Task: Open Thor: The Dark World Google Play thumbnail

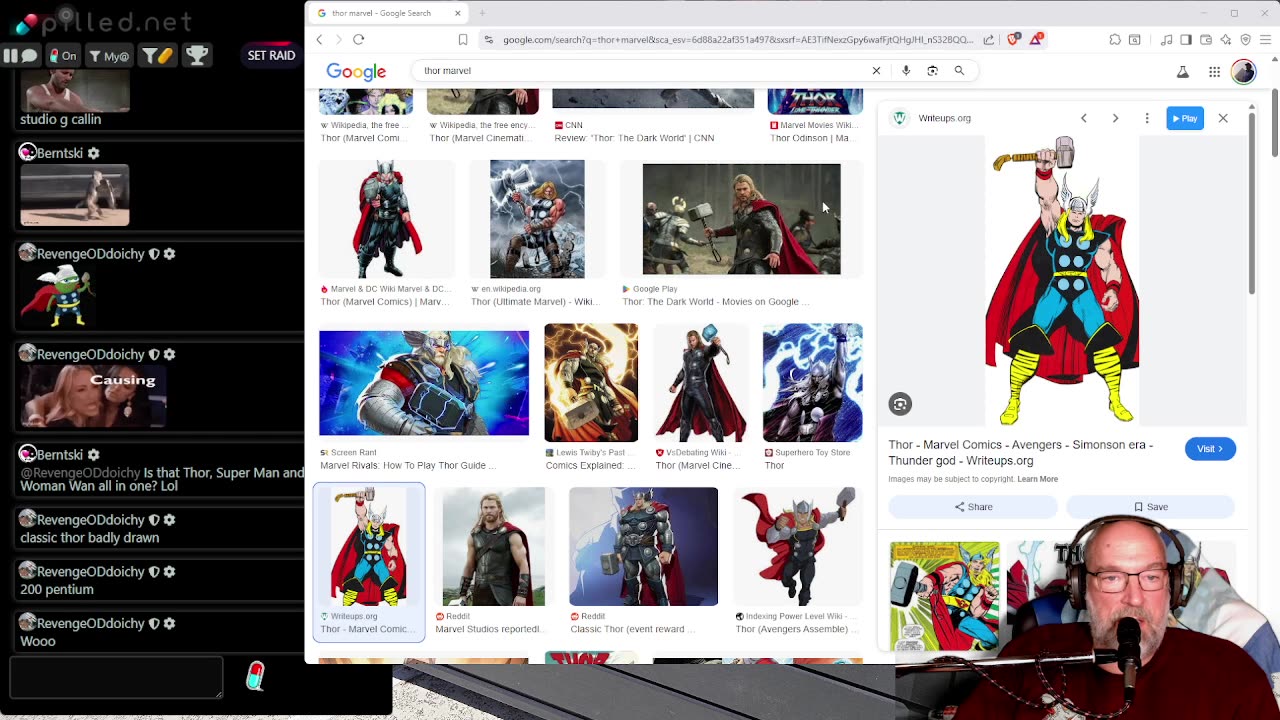Action: pyautogui.click(x=741, y=219)
